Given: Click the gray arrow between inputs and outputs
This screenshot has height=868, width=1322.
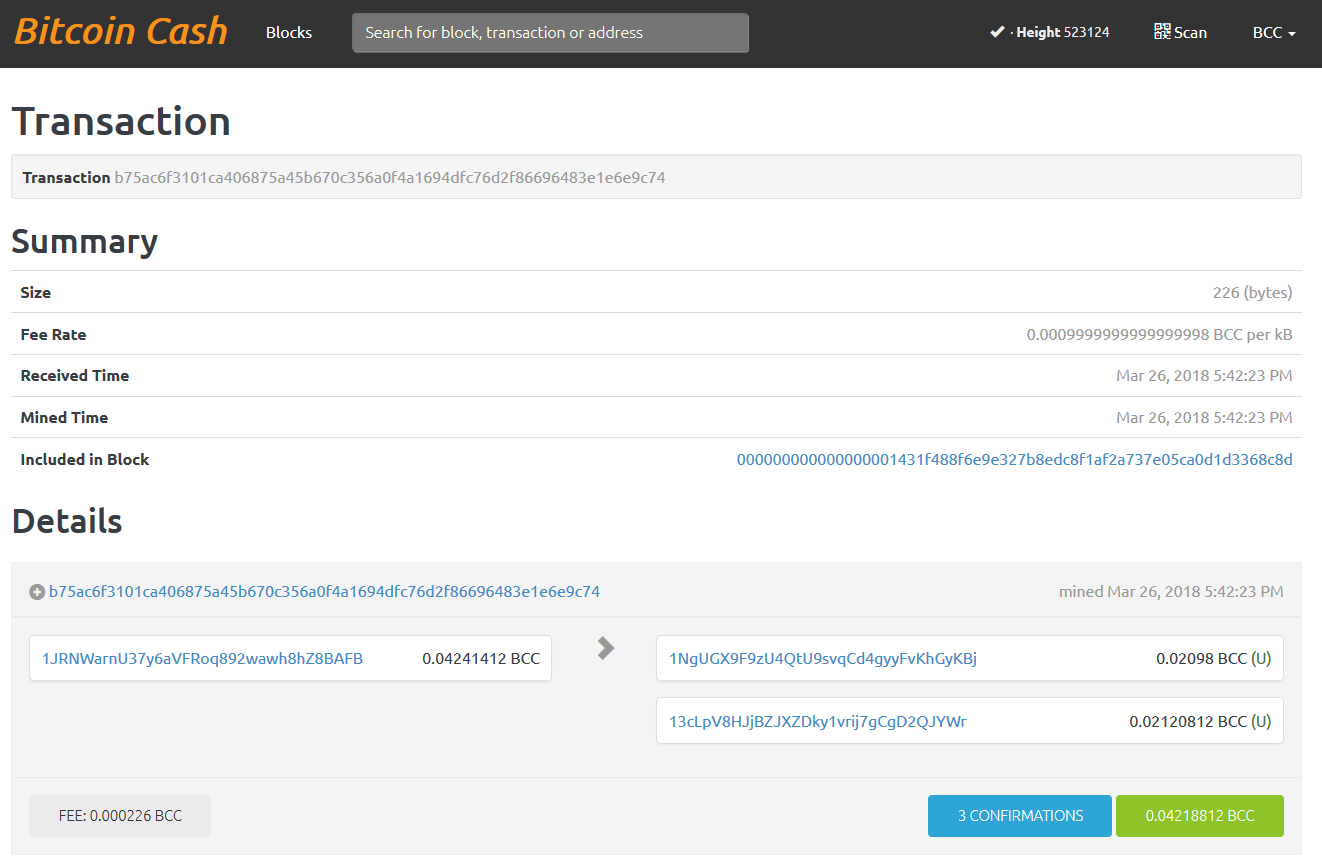Looking at the screenshot, I should 605,648.
